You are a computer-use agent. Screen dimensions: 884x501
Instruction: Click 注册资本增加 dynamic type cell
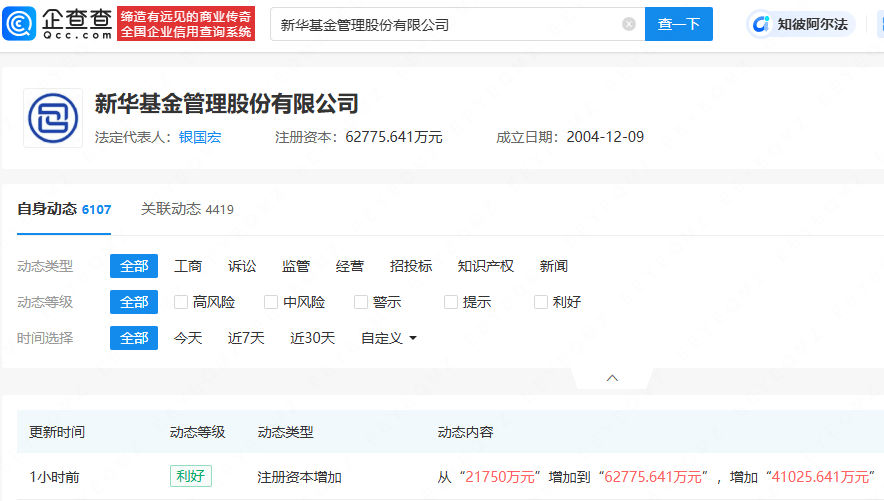pyautogui.click(x=299, y=477)
